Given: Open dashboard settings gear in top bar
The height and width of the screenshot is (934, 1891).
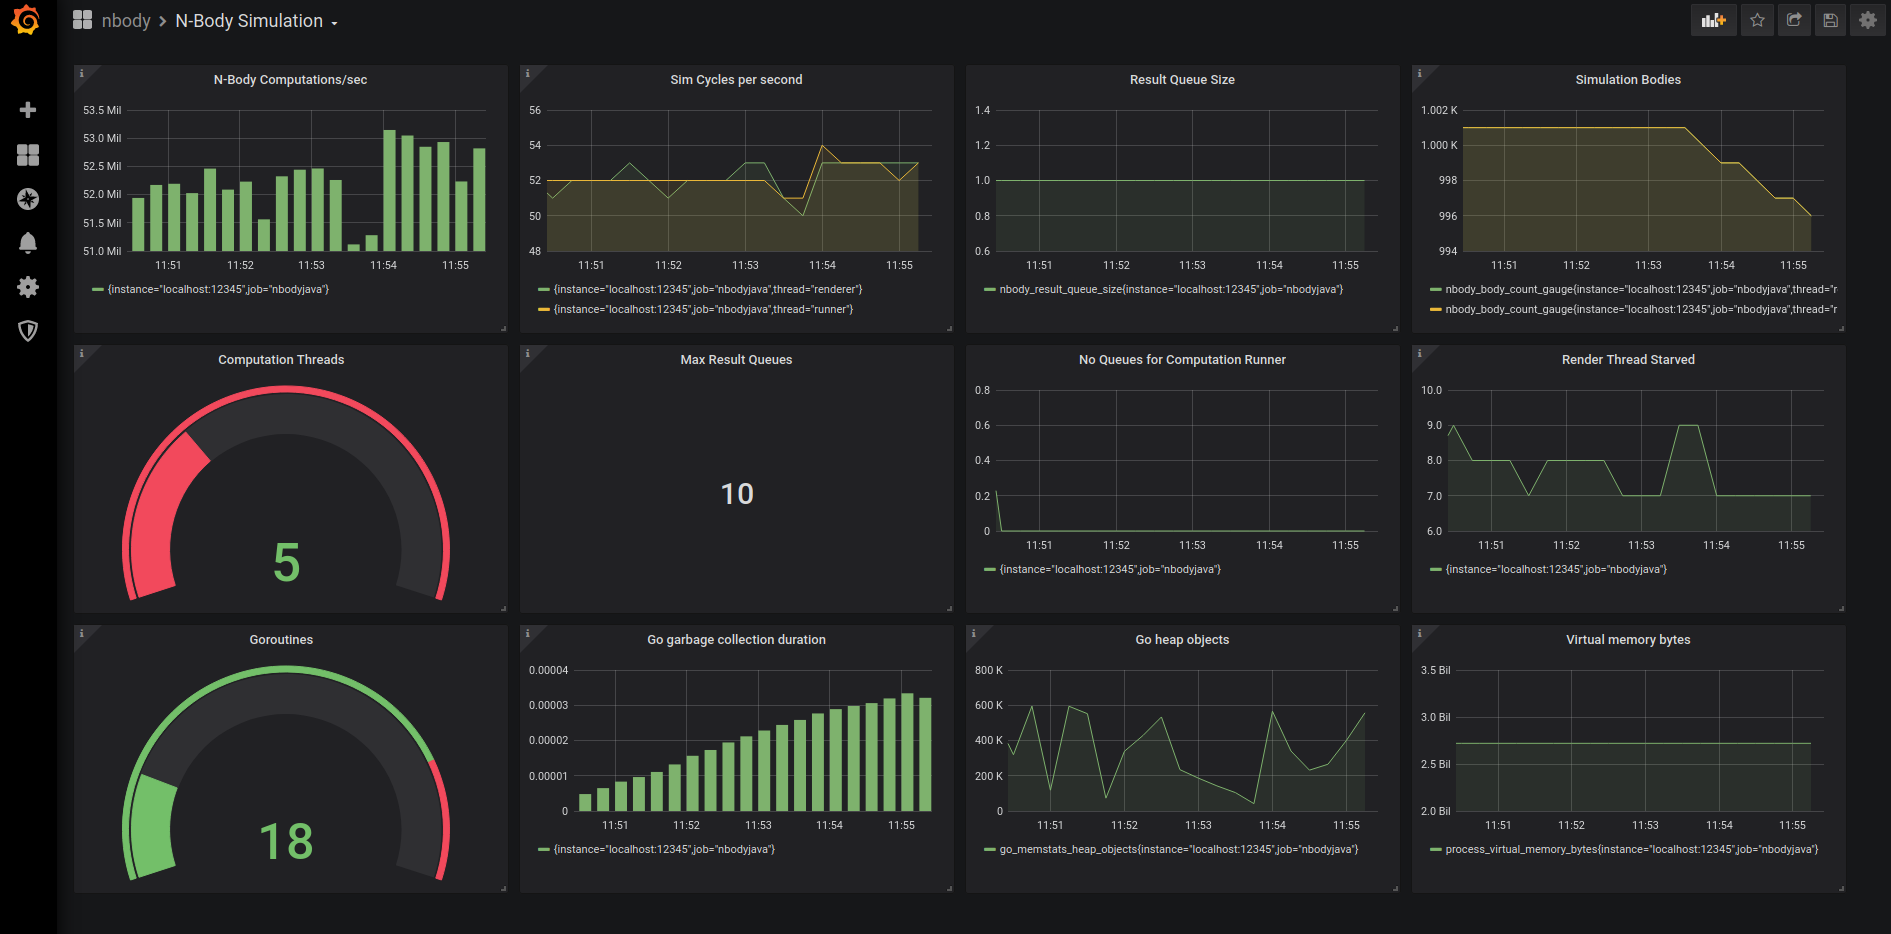Looking at the screenshot, I should click(x=1868, y=20).
